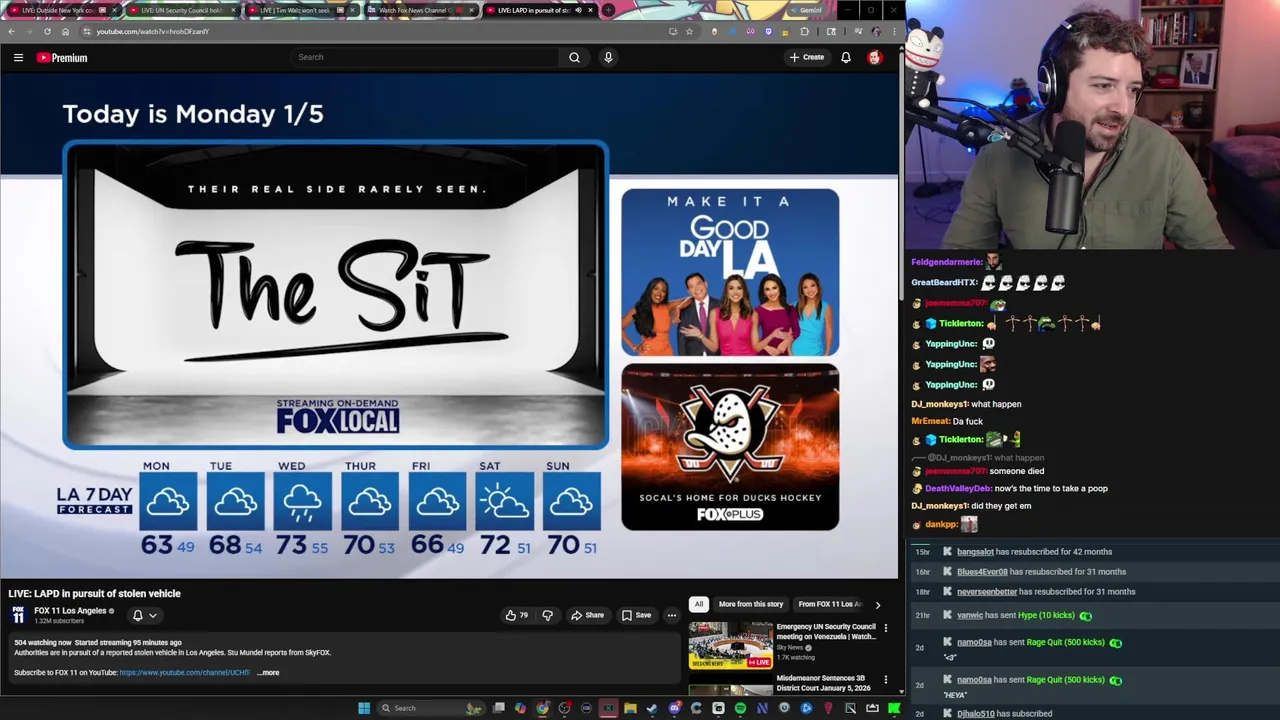This screenshot has height=720, width=1280.
Task: Open browser home page icon
Action: pos(65,31)
